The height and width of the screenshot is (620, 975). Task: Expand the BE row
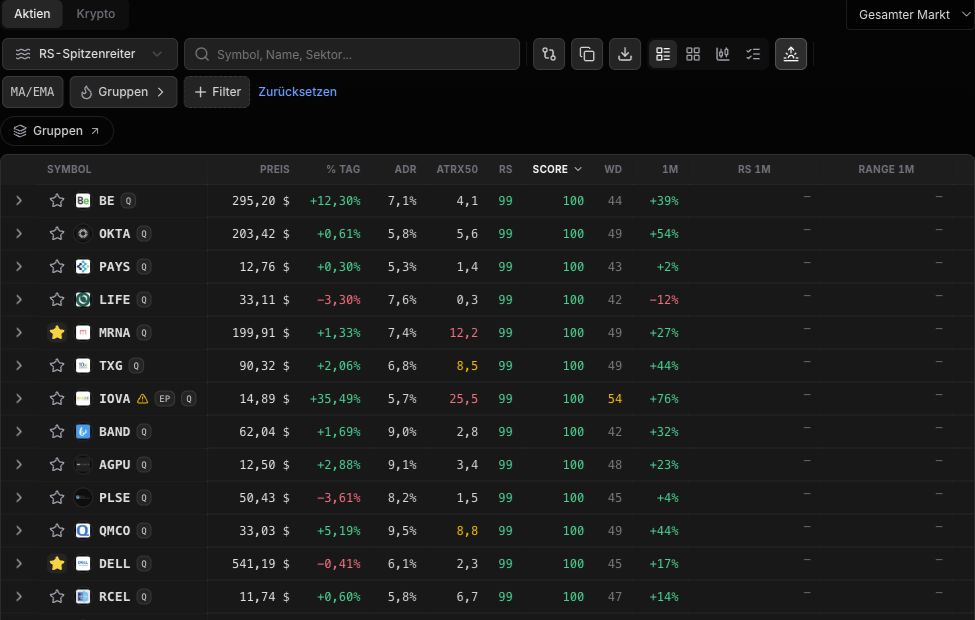(19, 201)
